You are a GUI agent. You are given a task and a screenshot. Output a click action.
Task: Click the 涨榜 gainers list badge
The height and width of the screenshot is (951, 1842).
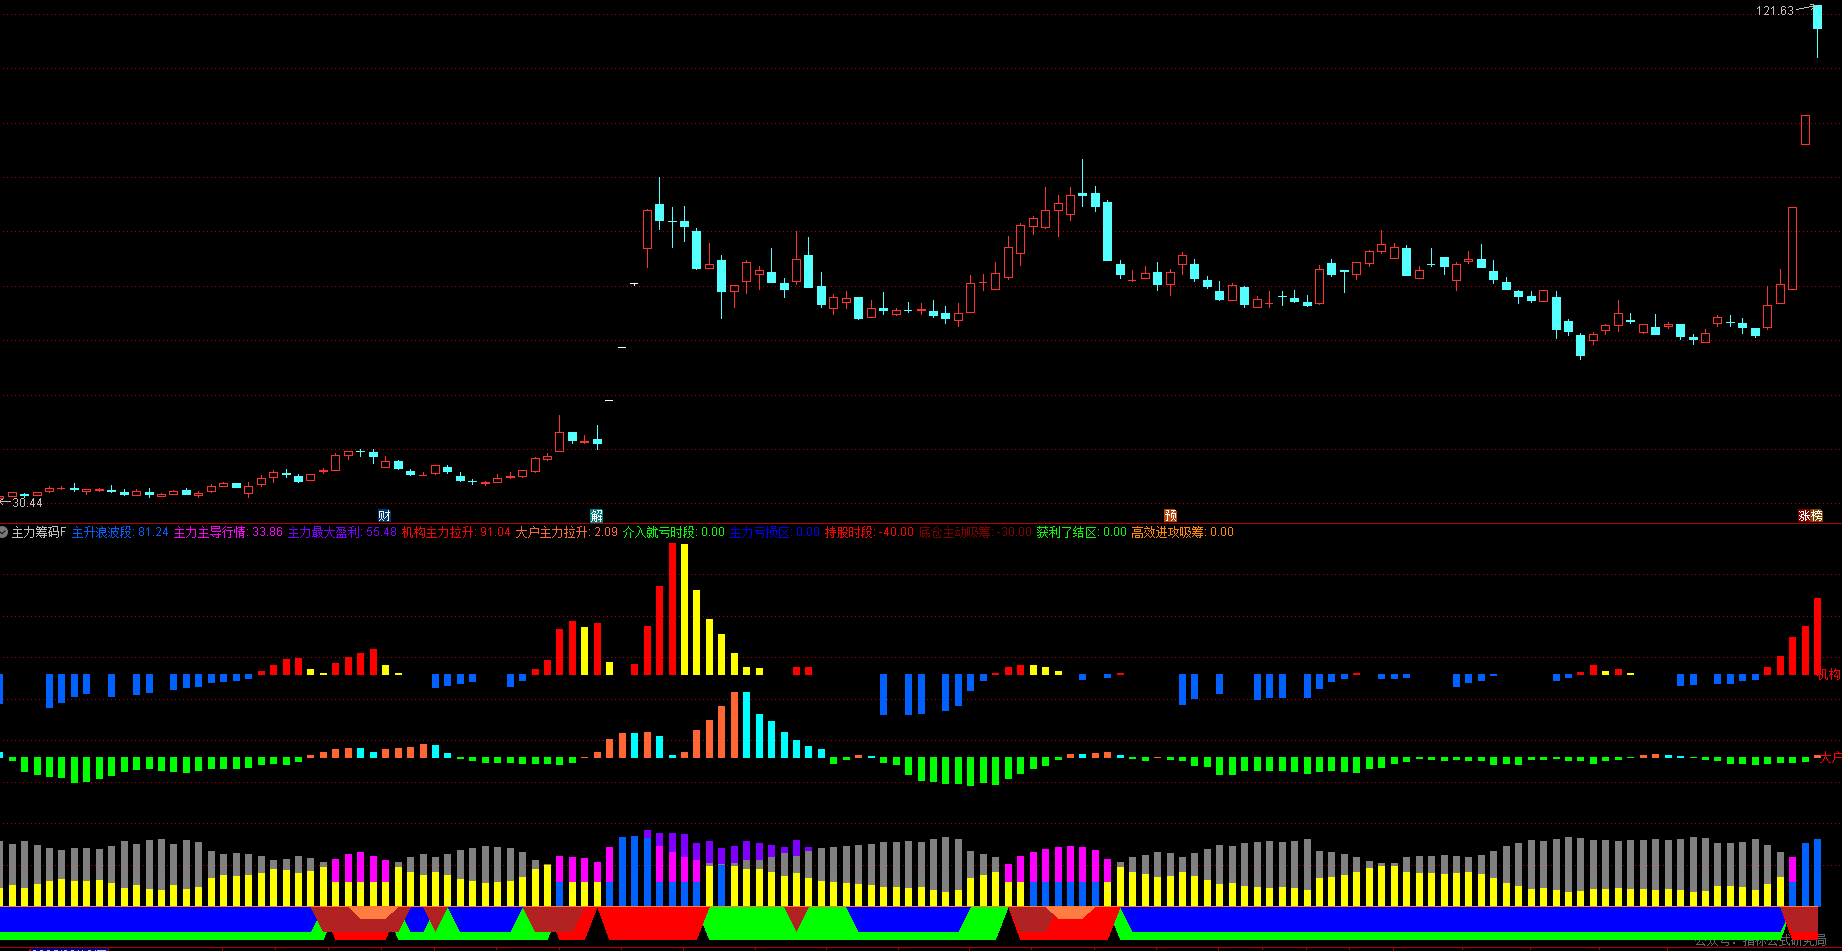click(x=1810, y=516)
